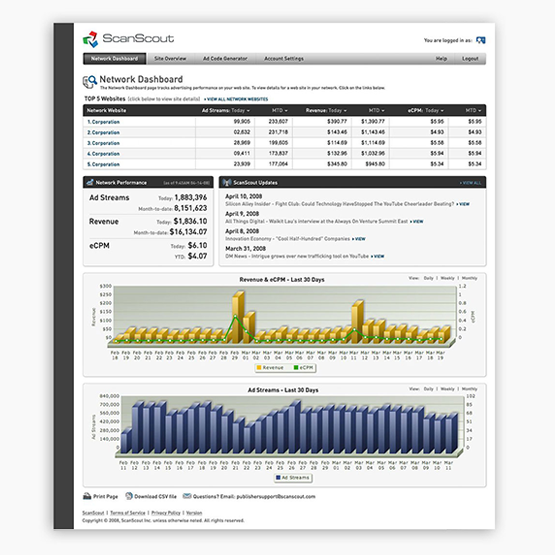Open the 4. Corporation site link
Screen dimensions: 555x555
(x=104, y=154)
